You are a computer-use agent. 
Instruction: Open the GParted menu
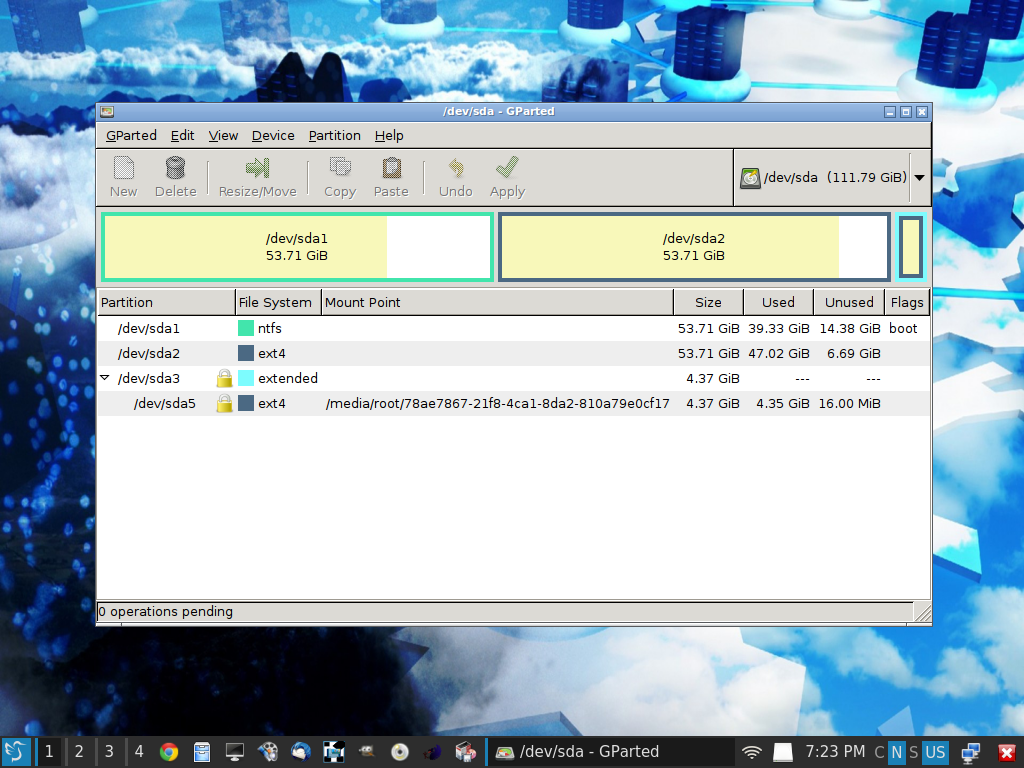coord(131,136)
